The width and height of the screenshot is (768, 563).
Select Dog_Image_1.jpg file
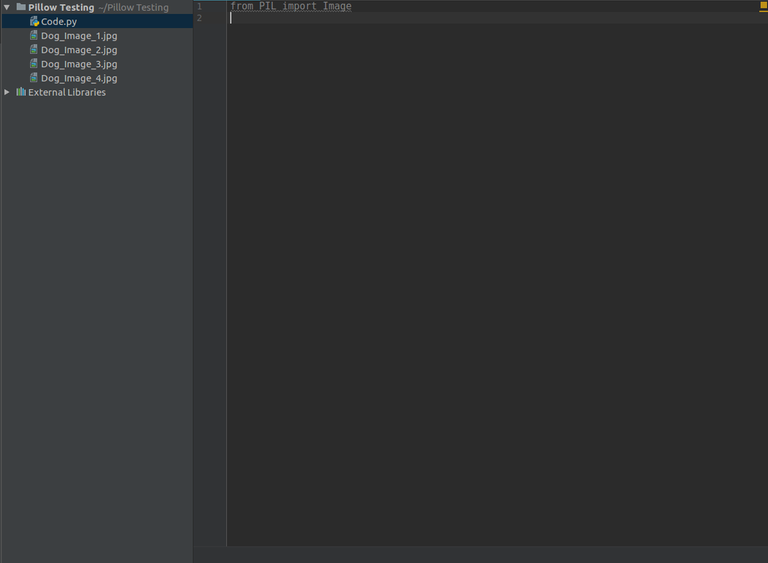click(79, 36)
